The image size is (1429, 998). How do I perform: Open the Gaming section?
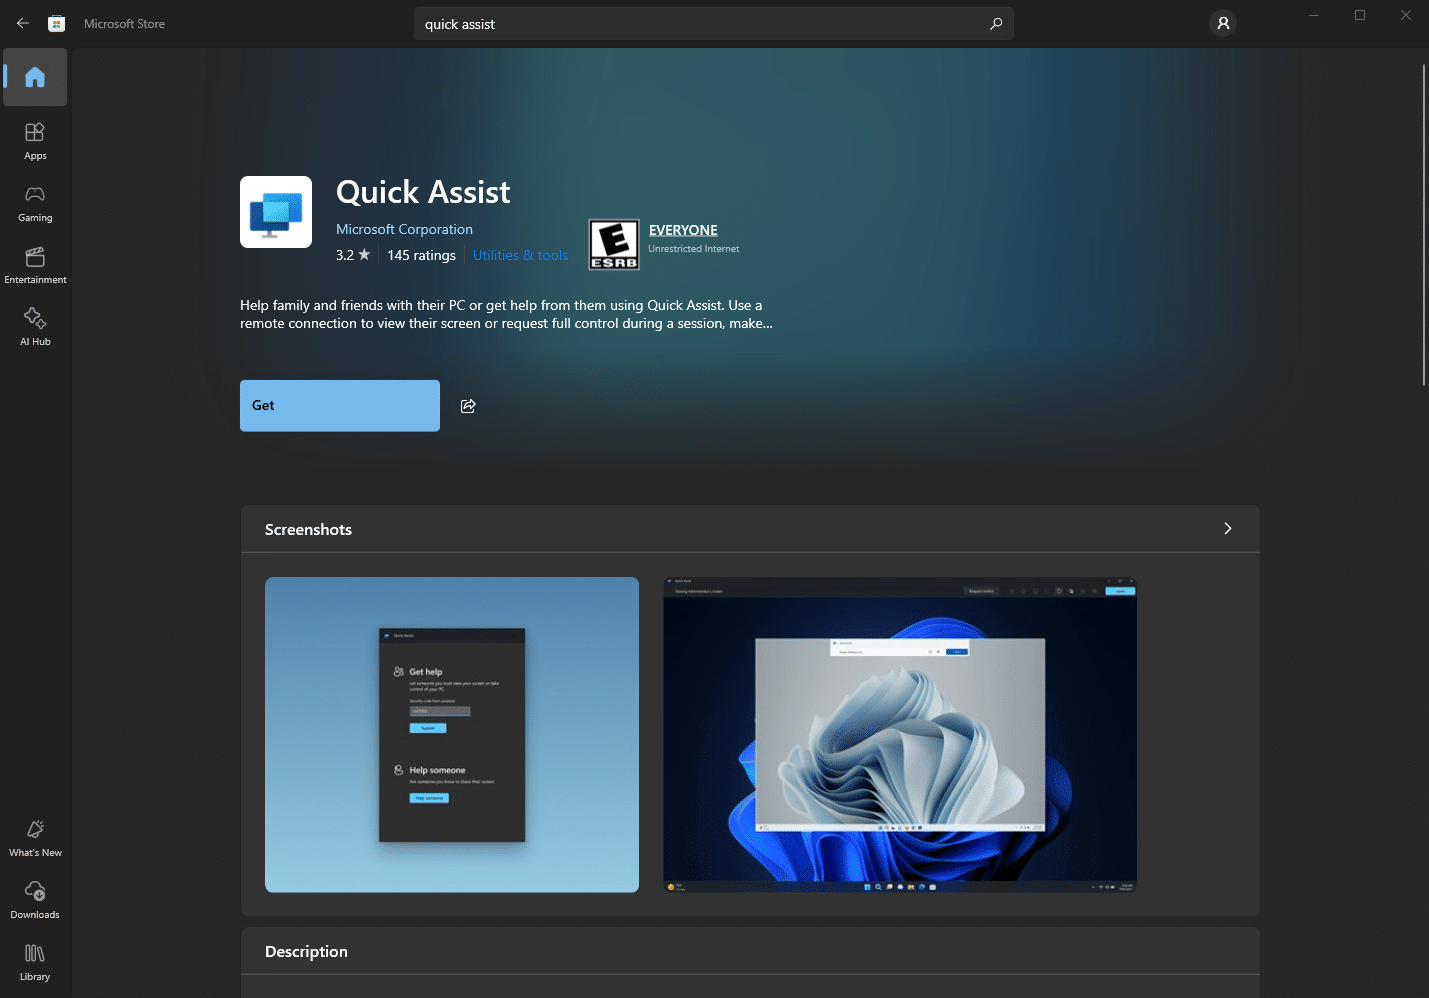(35, 203)
